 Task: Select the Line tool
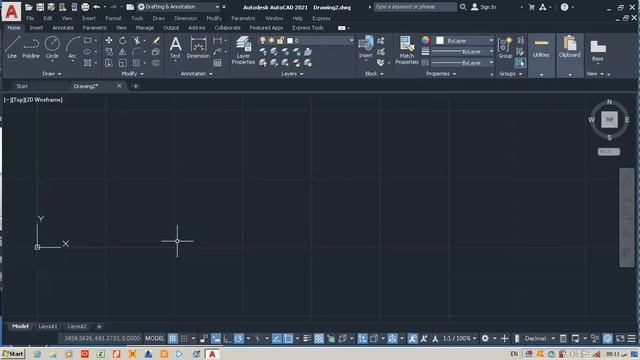pyautogui.click(x=12, y=47)
